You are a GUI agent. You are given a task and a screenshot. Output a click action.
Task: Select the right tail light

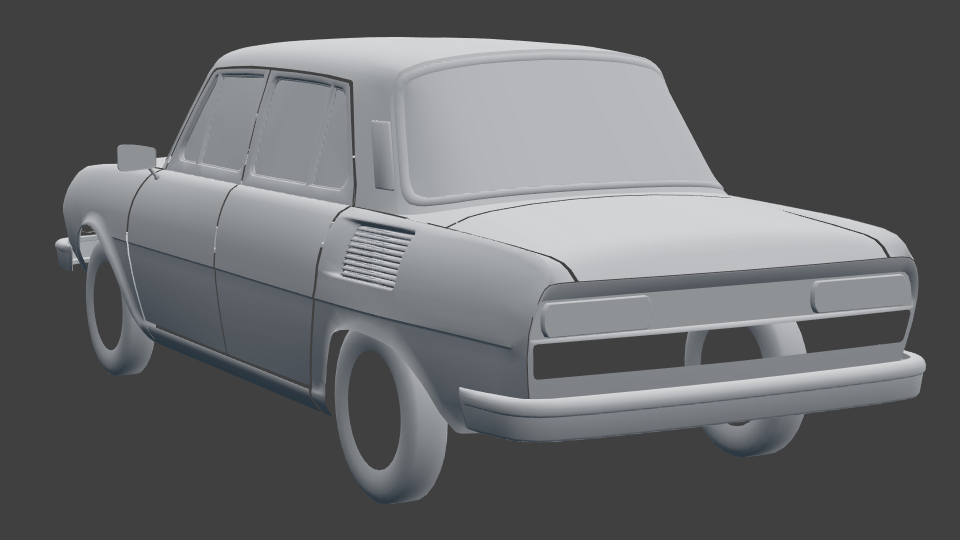click(860, 293)
